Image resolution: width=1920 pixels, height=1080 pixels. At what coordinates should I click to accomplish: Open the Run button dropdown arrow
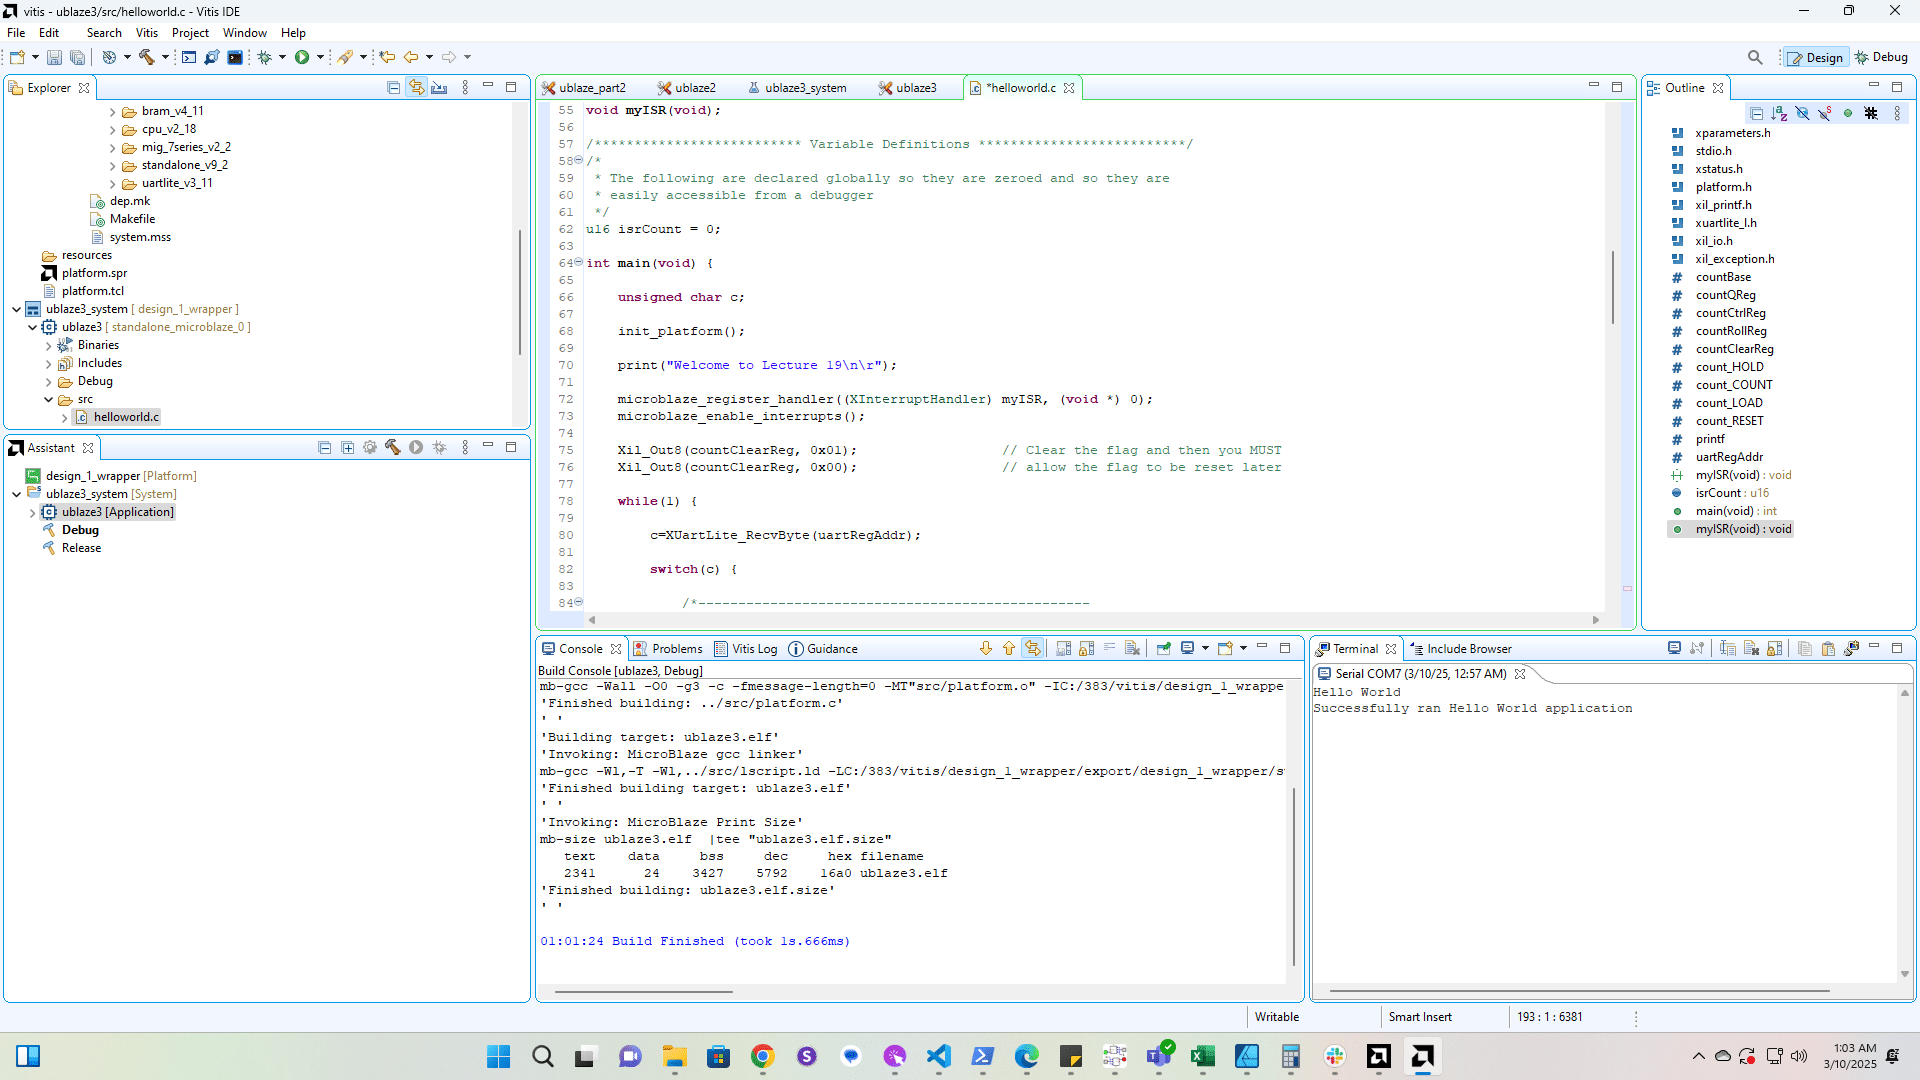[x=320, y=57]
